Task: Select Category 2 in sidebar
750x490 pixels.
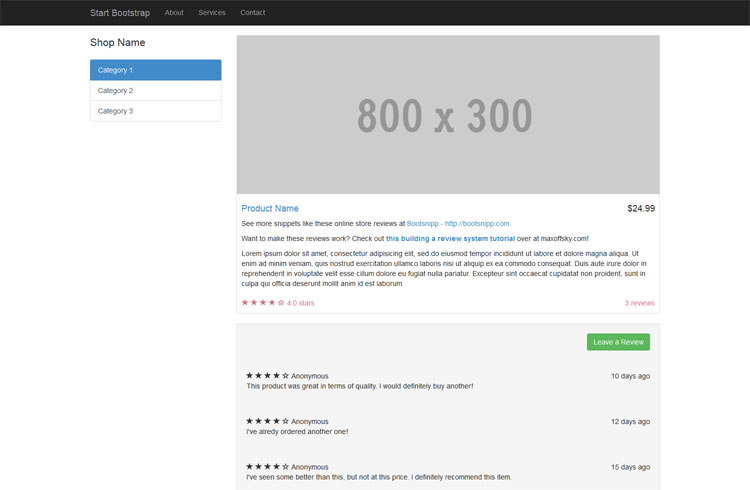Action: 155,91
